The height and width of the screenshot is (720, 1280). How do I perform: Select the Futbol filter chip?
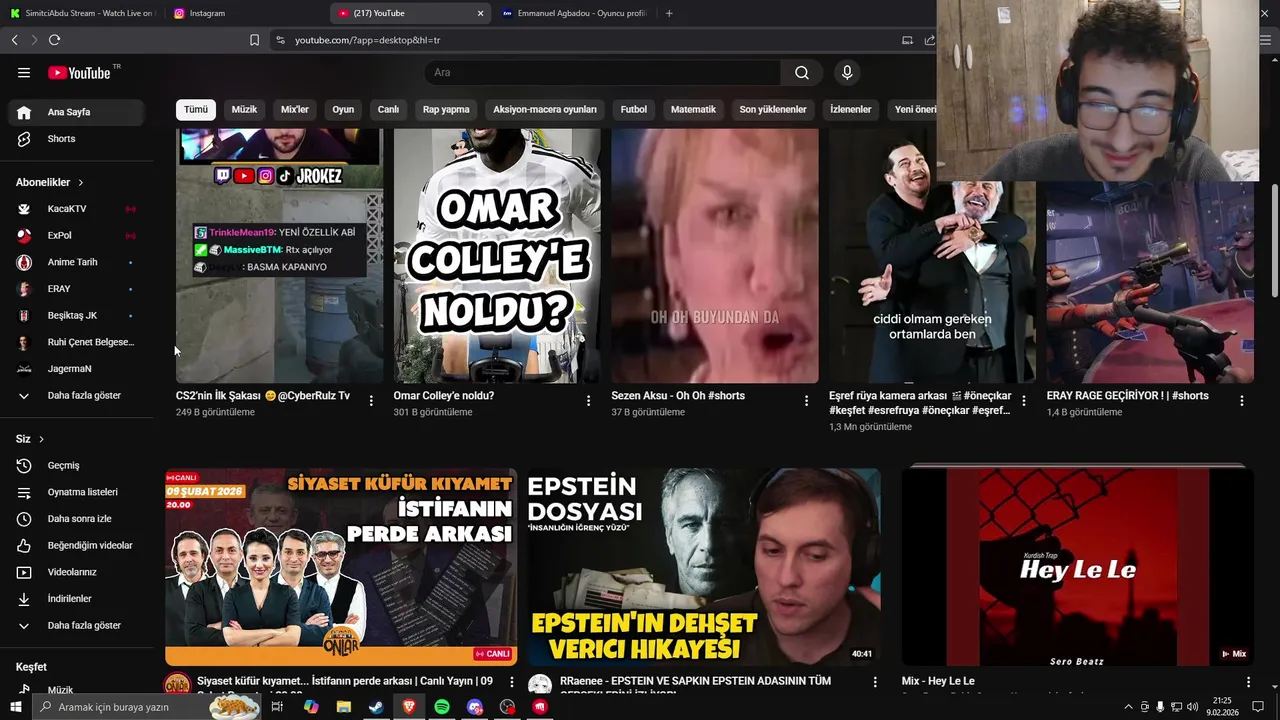(634, 109)
